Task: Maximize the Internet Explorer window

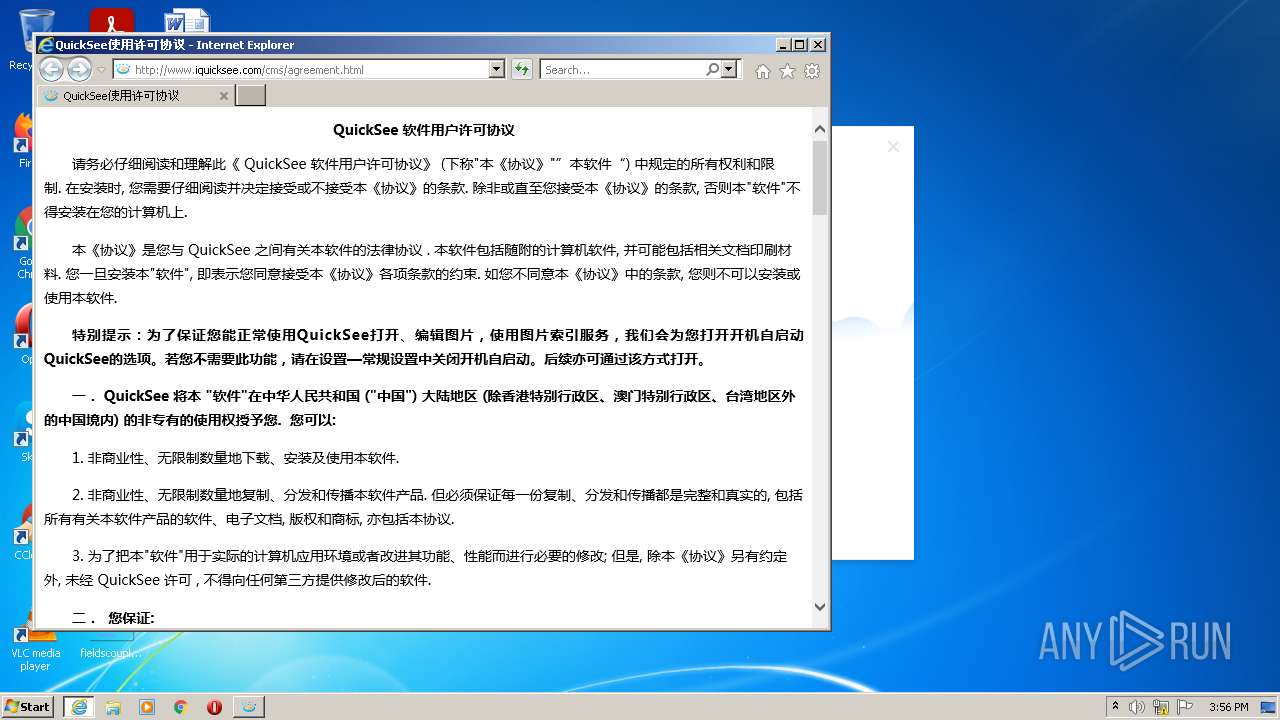Action: point(799,45)
